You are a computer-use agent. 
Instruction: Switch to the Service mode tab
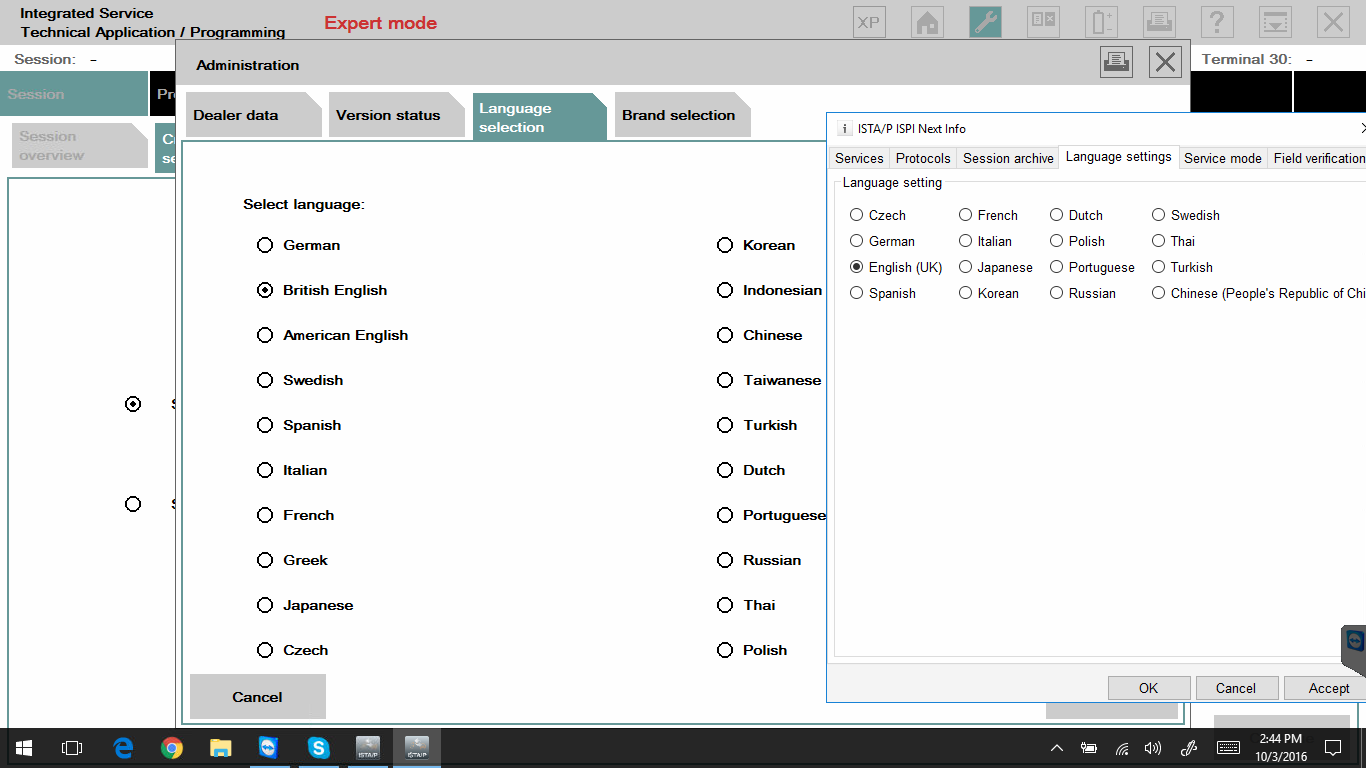[1222, 158]
